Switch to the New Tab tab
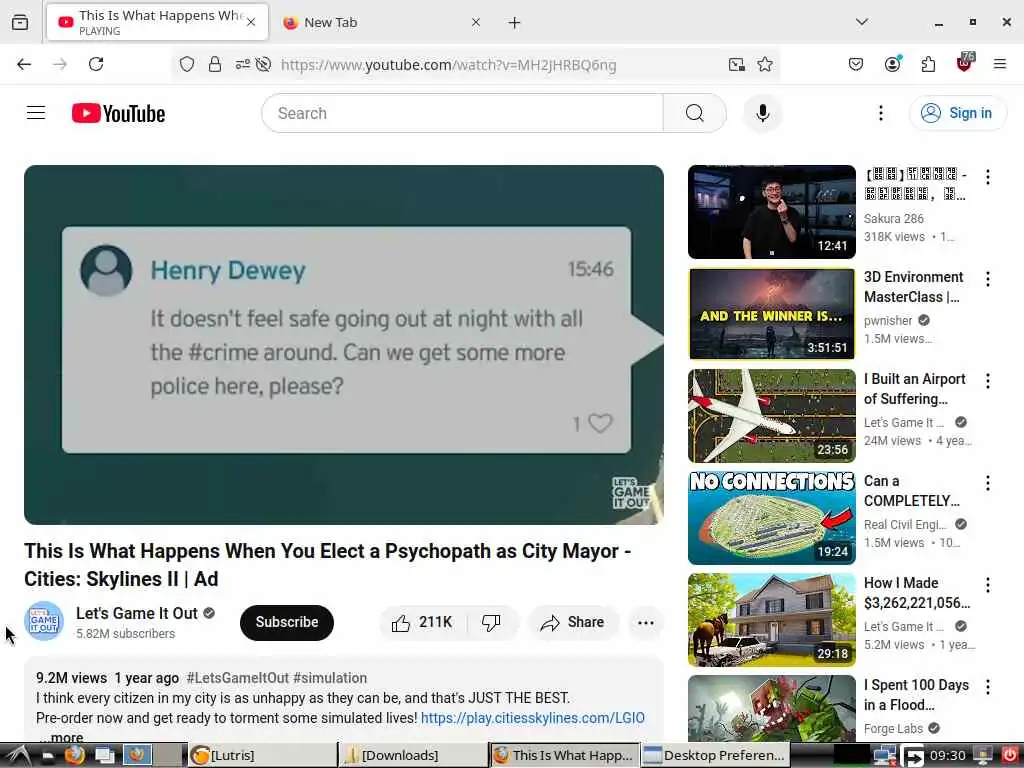The width and height of the screenshot is (1024, 768). tap(382, 22)
